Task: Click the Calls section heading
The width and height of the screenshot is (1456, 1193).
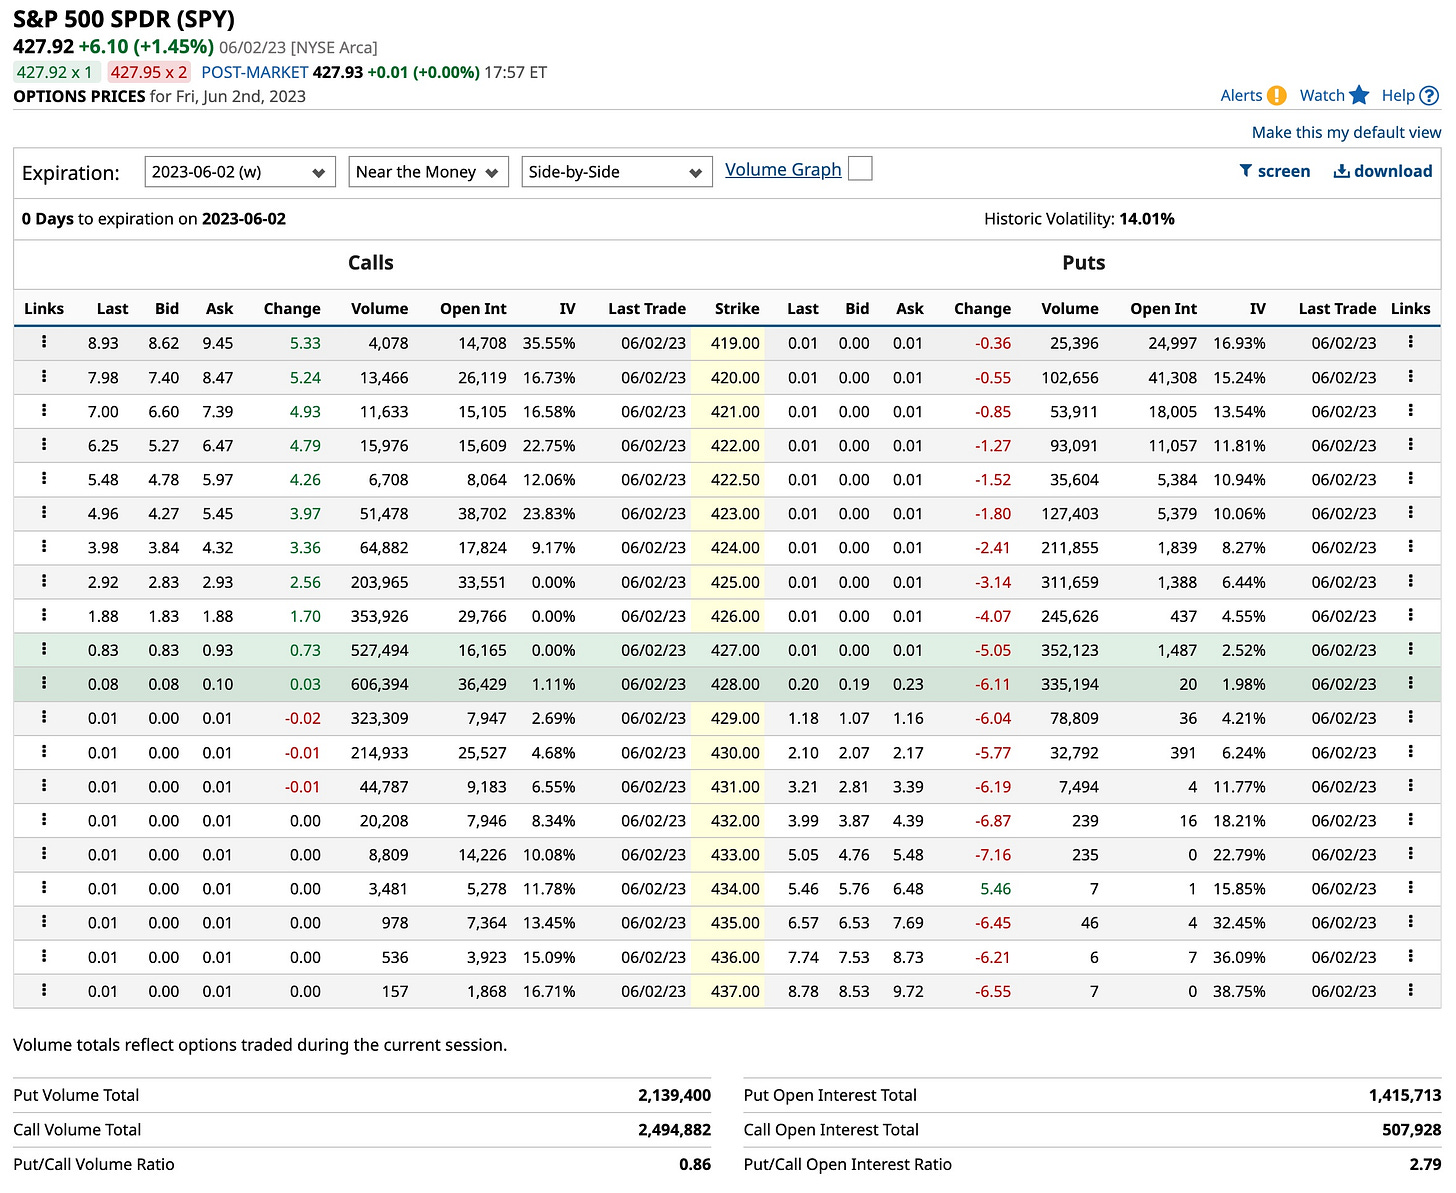Action: tap(371, 263)
